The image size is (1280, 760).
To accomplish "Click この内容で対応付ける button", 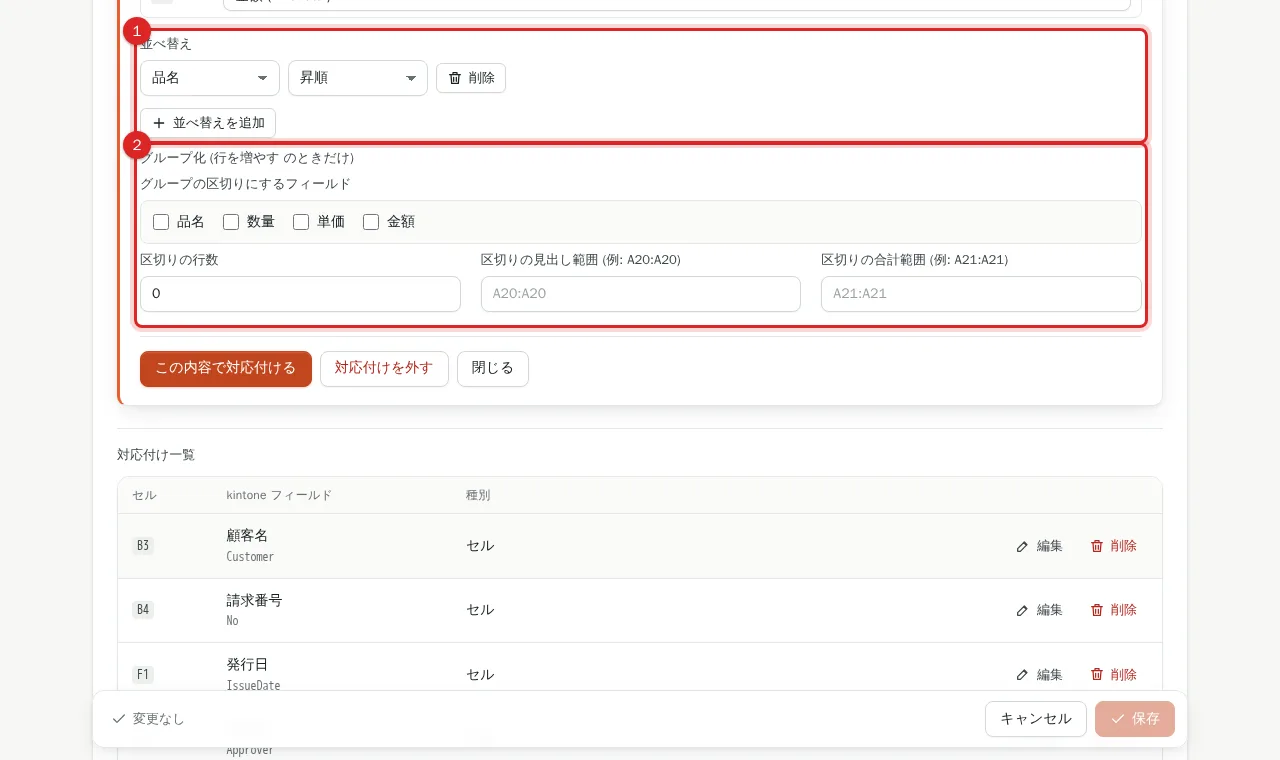I will coord(226,368).
